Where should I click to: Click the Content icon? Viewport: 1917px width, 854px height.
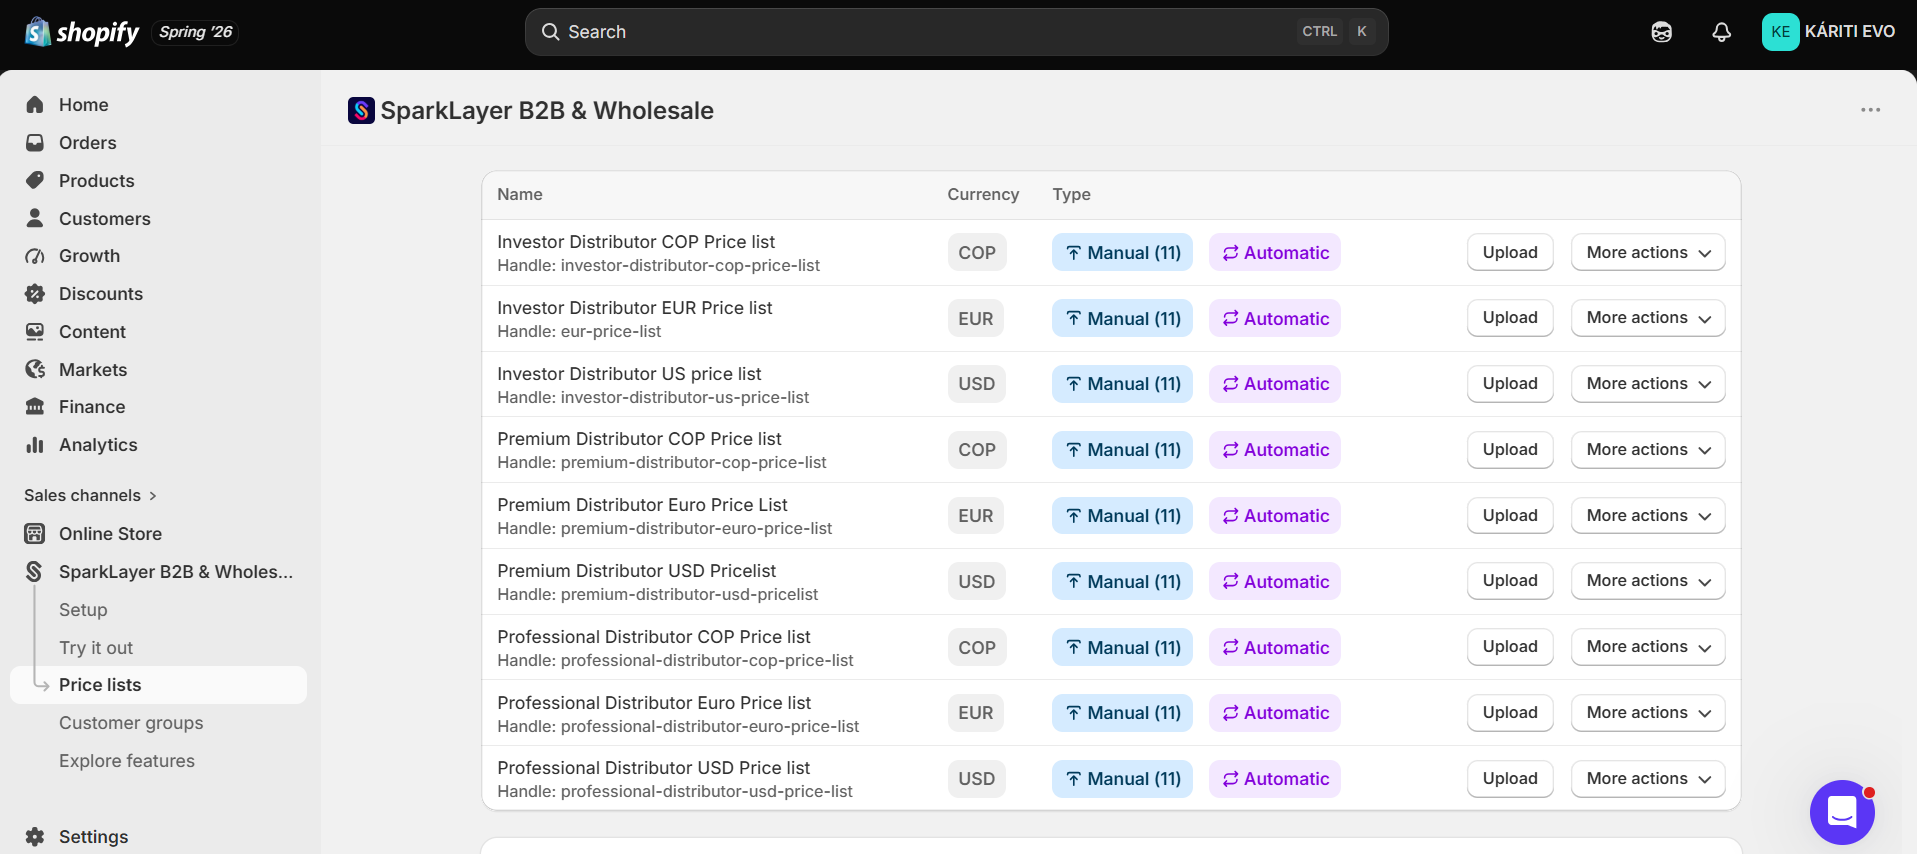pyautogui.click(x=35, y=332)
